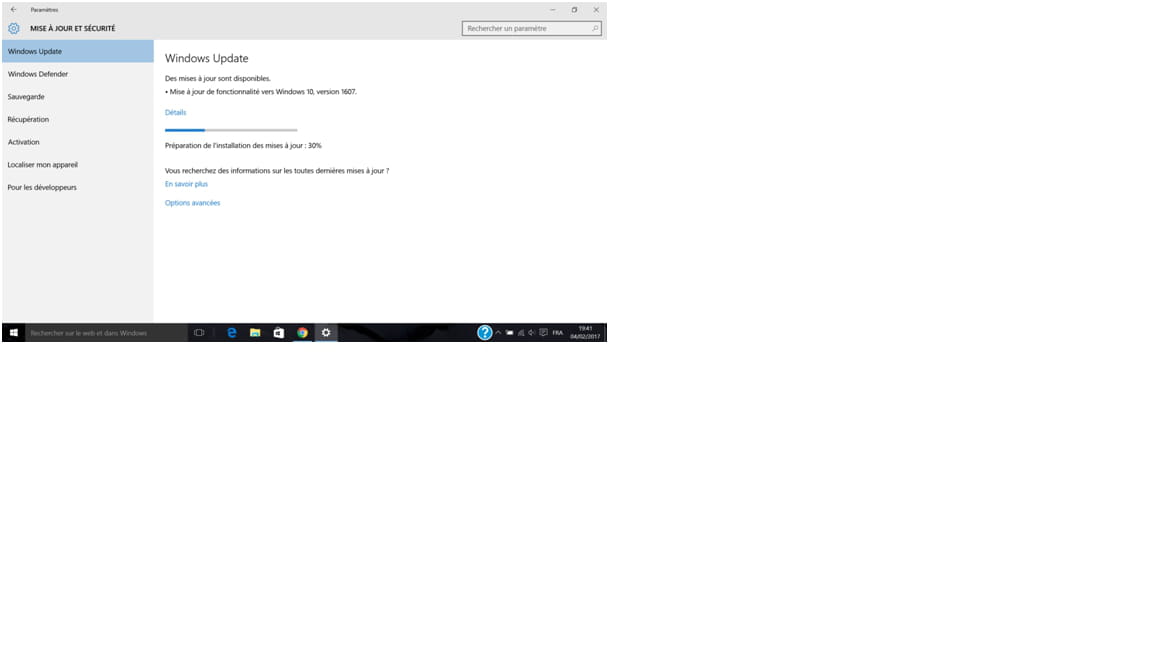Click the battery icon in the system tray
Viewport: 1152px width, 648px height.
[x=509, y=333]
